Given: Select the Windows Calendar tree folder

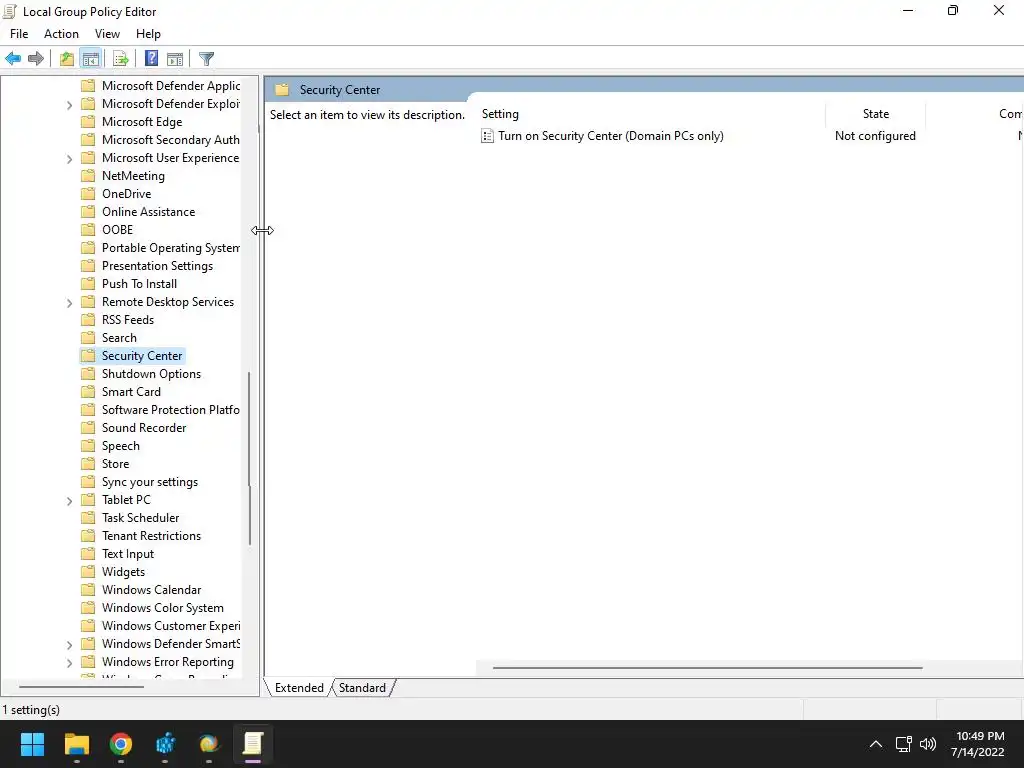Looking at the screenshot, I should [x=152, y=590].
